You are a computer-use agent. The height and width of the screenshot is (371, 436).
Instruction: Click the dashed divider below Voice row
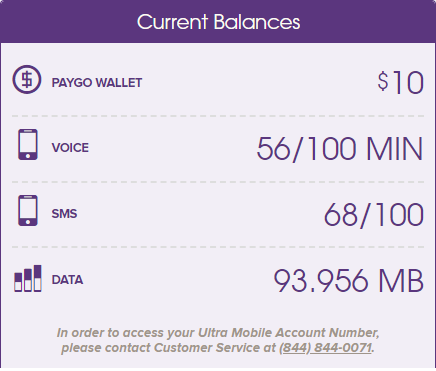tap(218, 182)
